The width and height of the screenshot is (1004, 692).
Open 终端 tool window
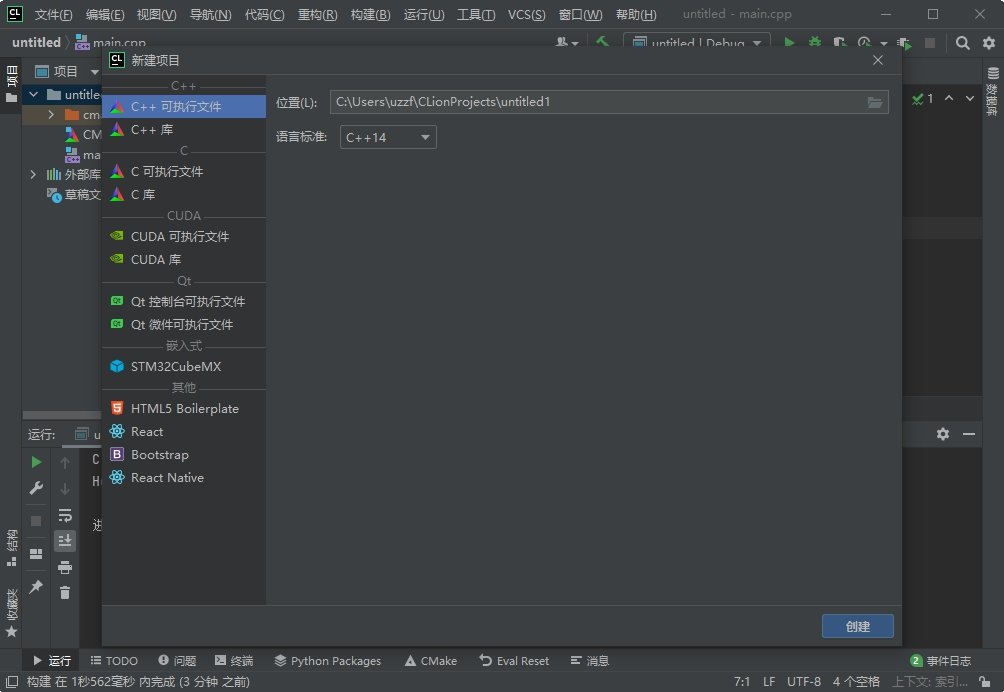pyautogui.click(x=234, y=661)
